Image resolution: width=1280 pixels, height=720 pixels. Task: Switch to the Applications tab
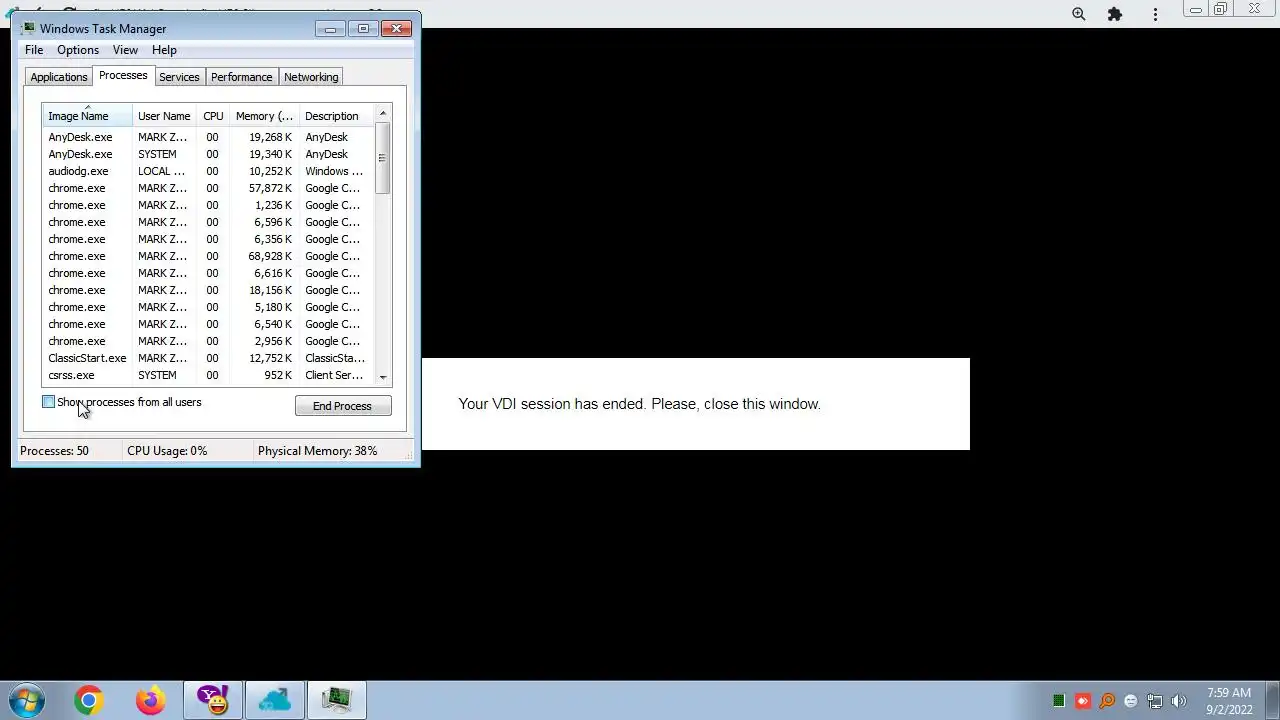59,77
